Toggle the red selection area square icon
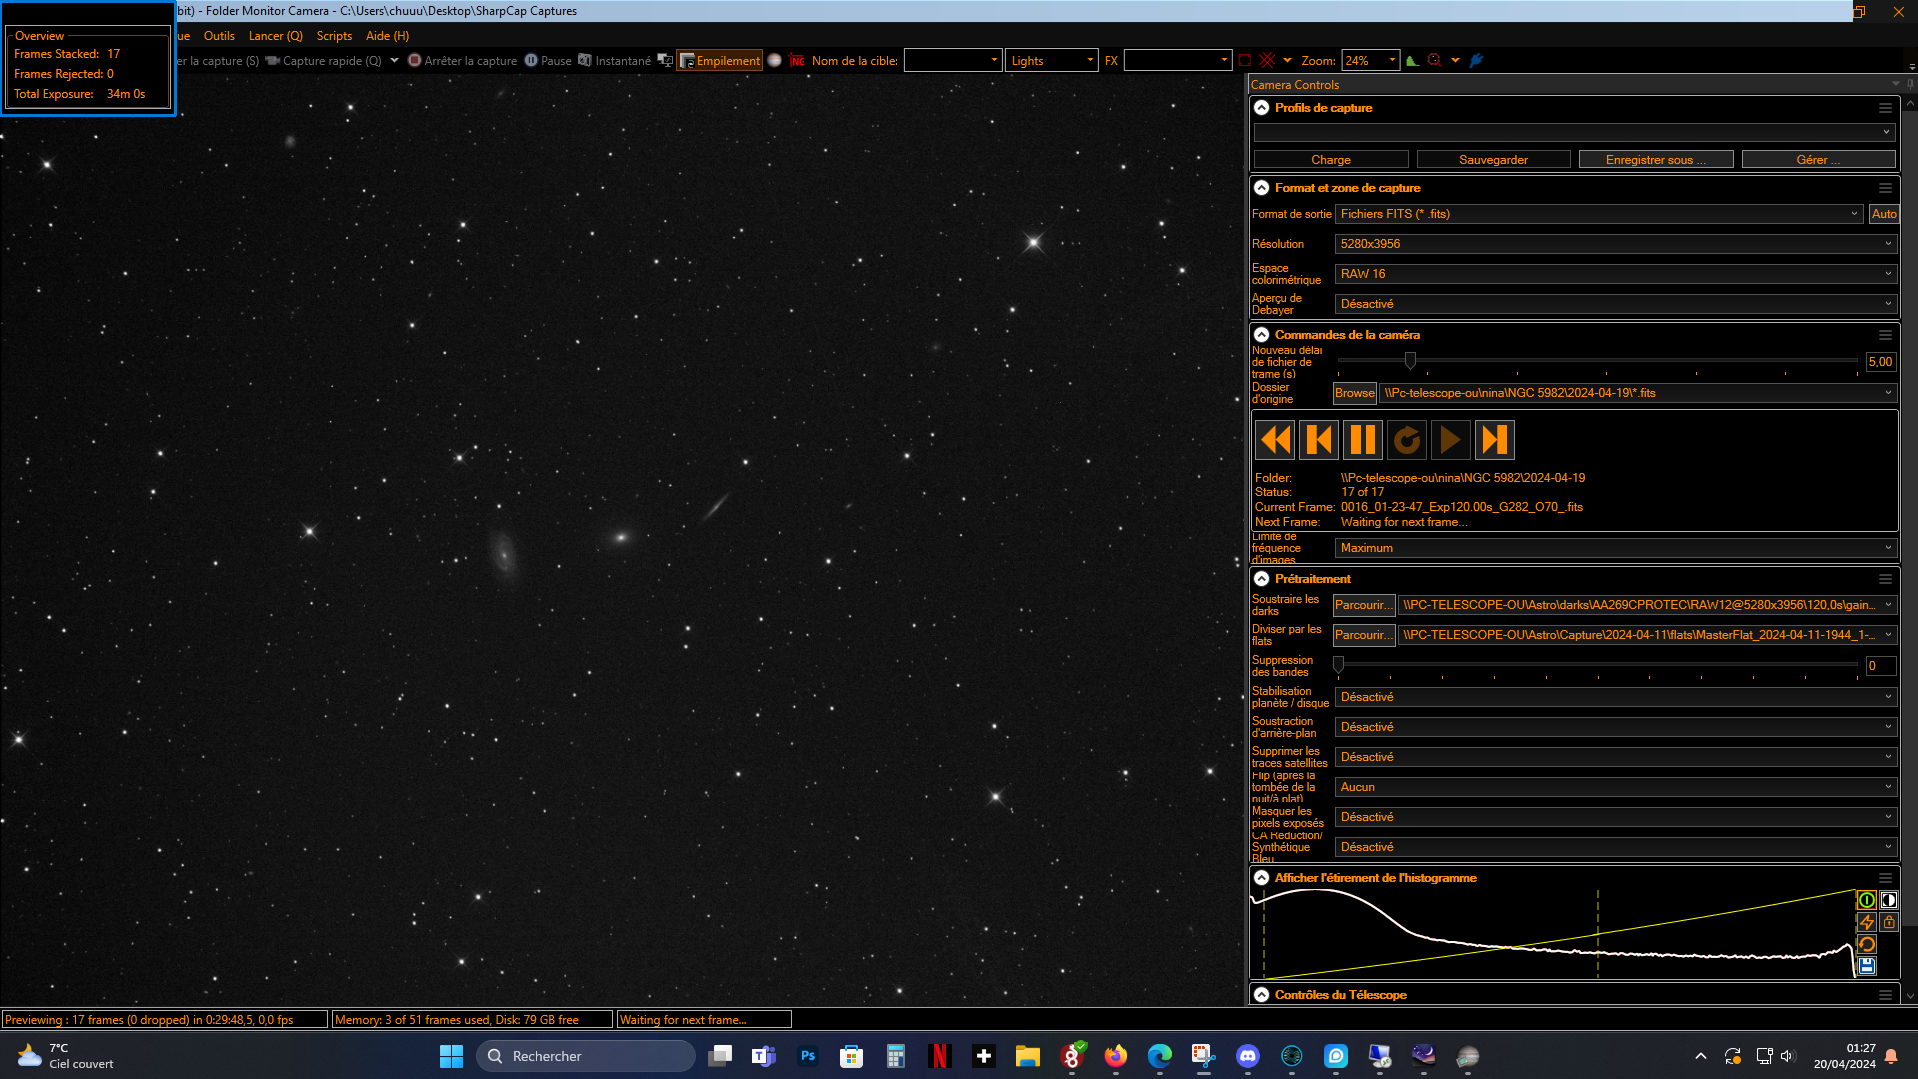This screenshot has width=1918, height=1079. (x=1245, y=61)
